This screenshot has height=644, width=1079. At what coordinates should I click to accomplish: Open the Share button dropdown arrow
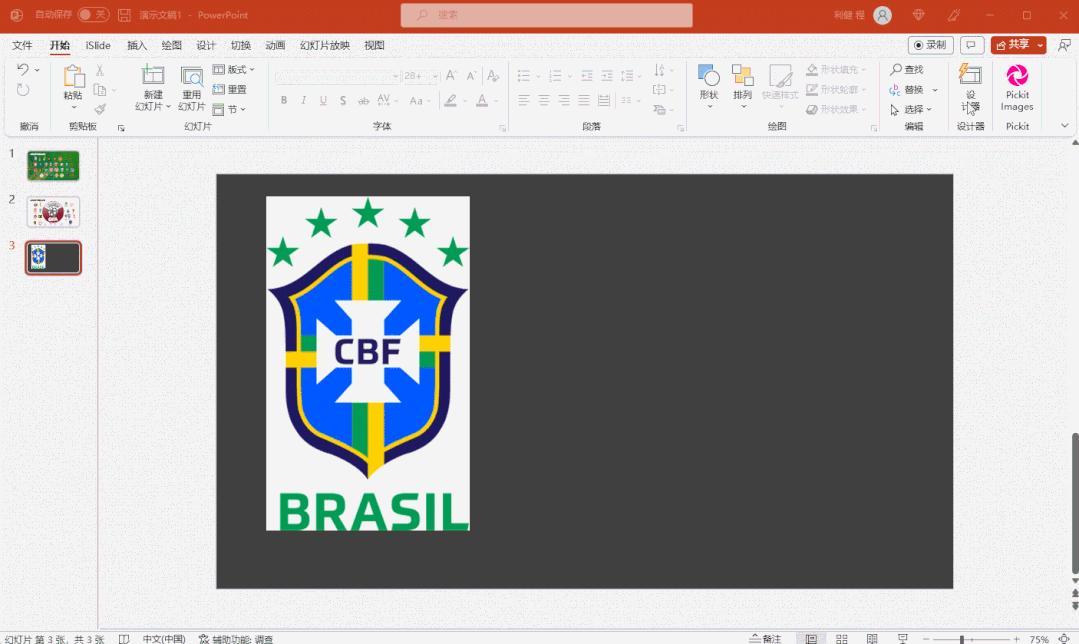point(1040,45)
